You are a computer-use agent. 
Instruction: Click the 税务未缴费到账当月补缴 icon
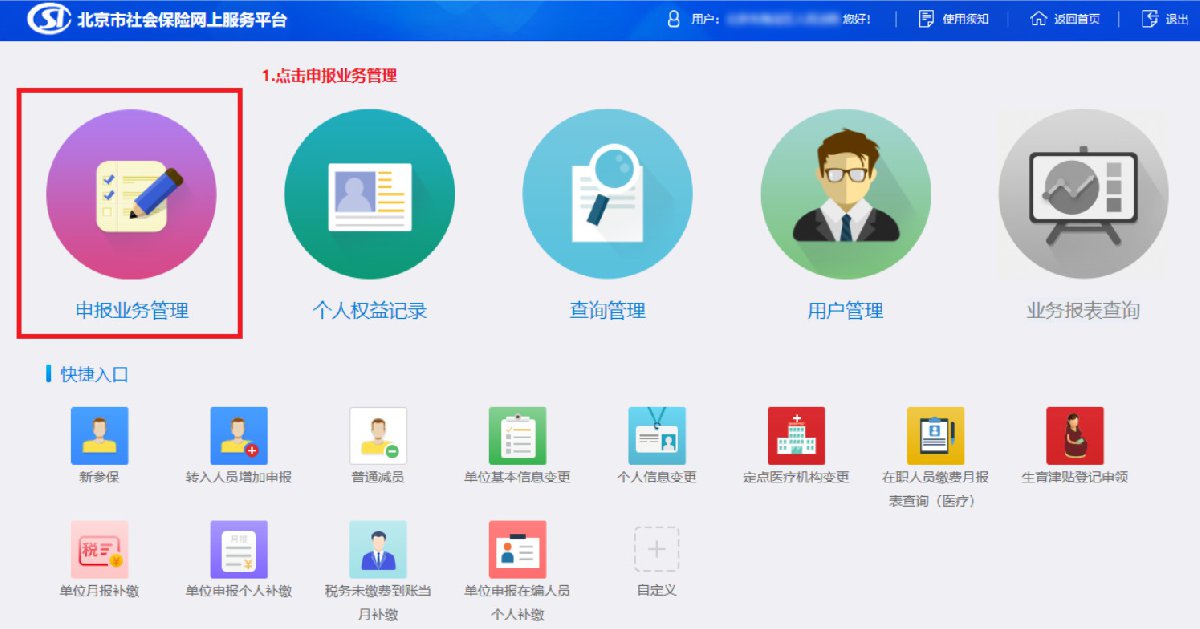[378, 550]
